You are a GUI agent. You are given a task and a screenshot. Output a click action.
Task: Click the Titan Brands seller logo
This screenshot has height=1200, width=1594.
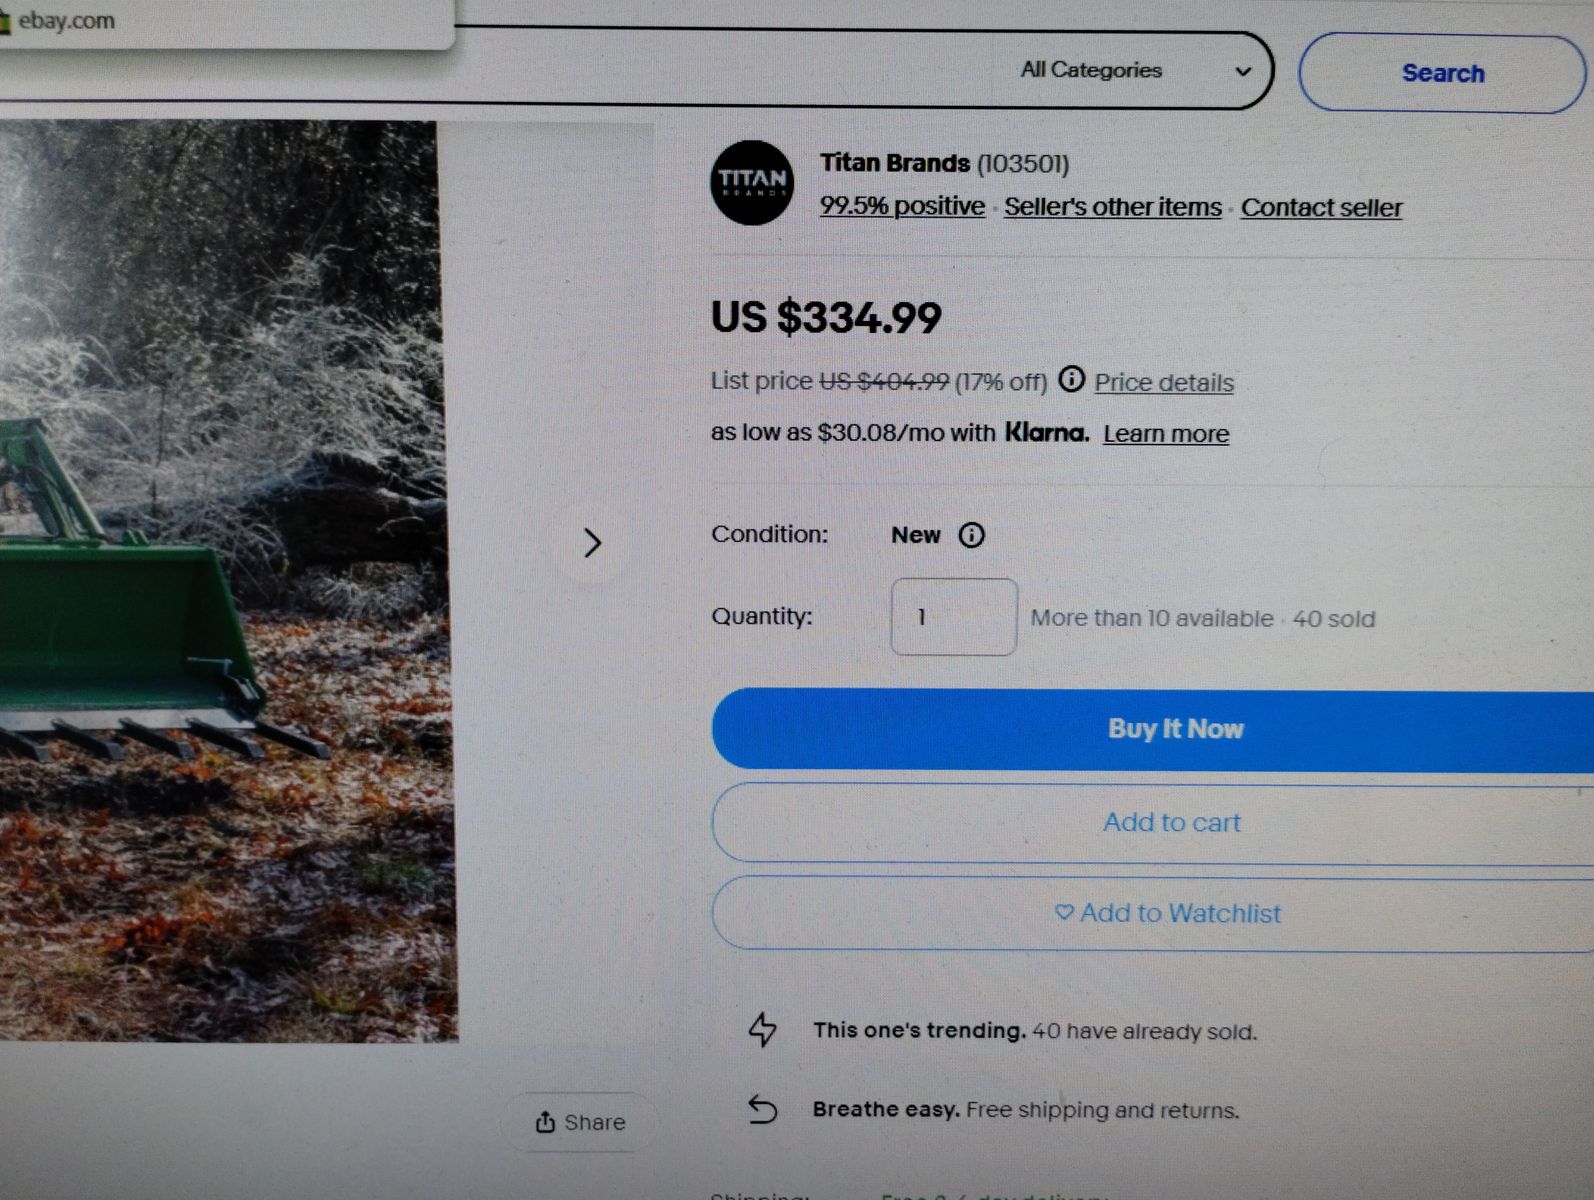(752, 182)
